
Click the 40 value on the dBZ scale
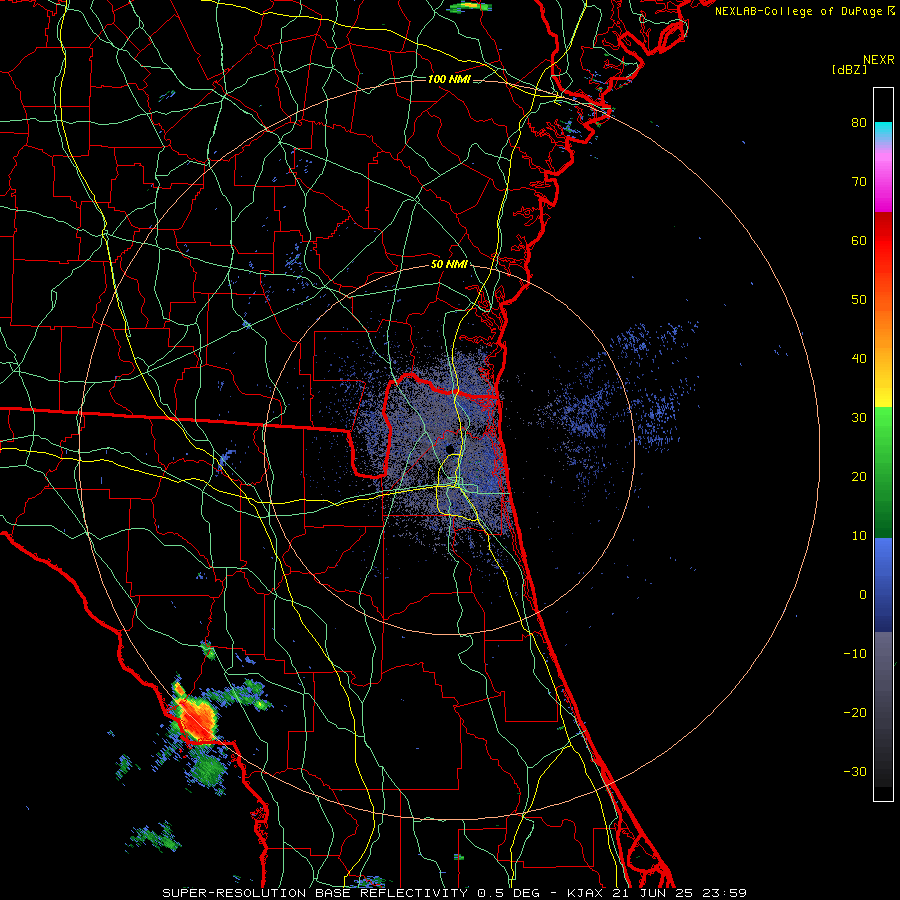click(x=859, y=359)
